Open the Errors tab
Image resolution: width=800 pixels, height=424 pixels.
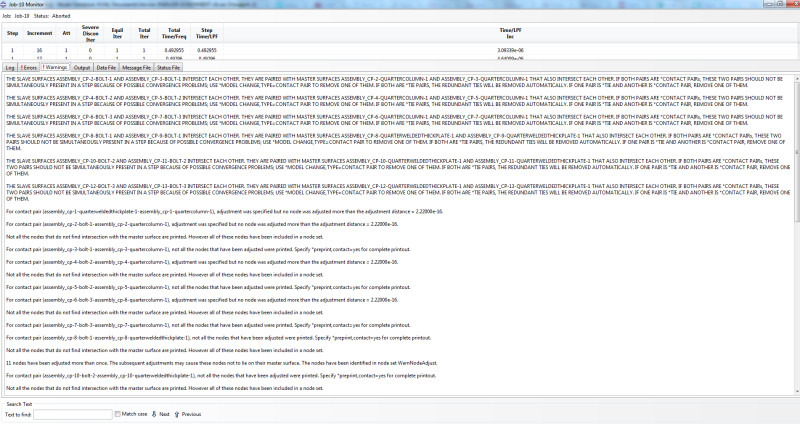coord(29,67)
